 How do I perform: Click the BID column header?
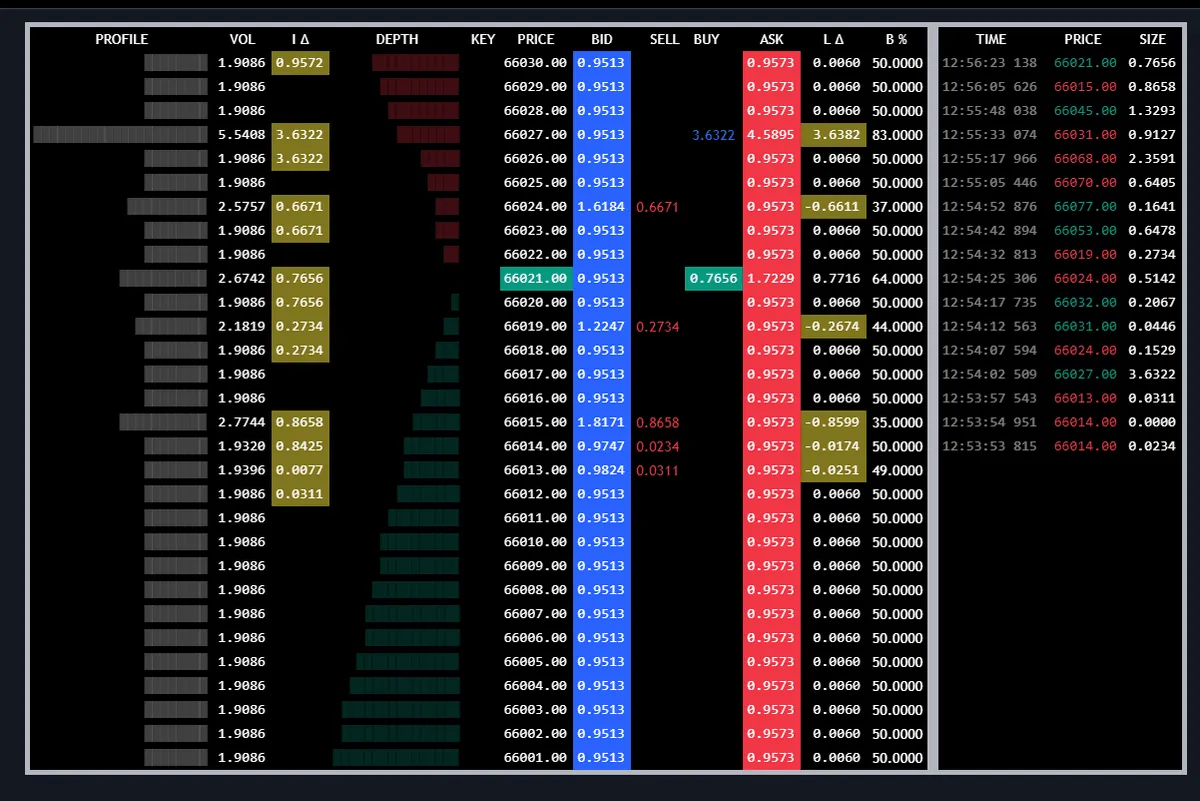click(600, 39)
